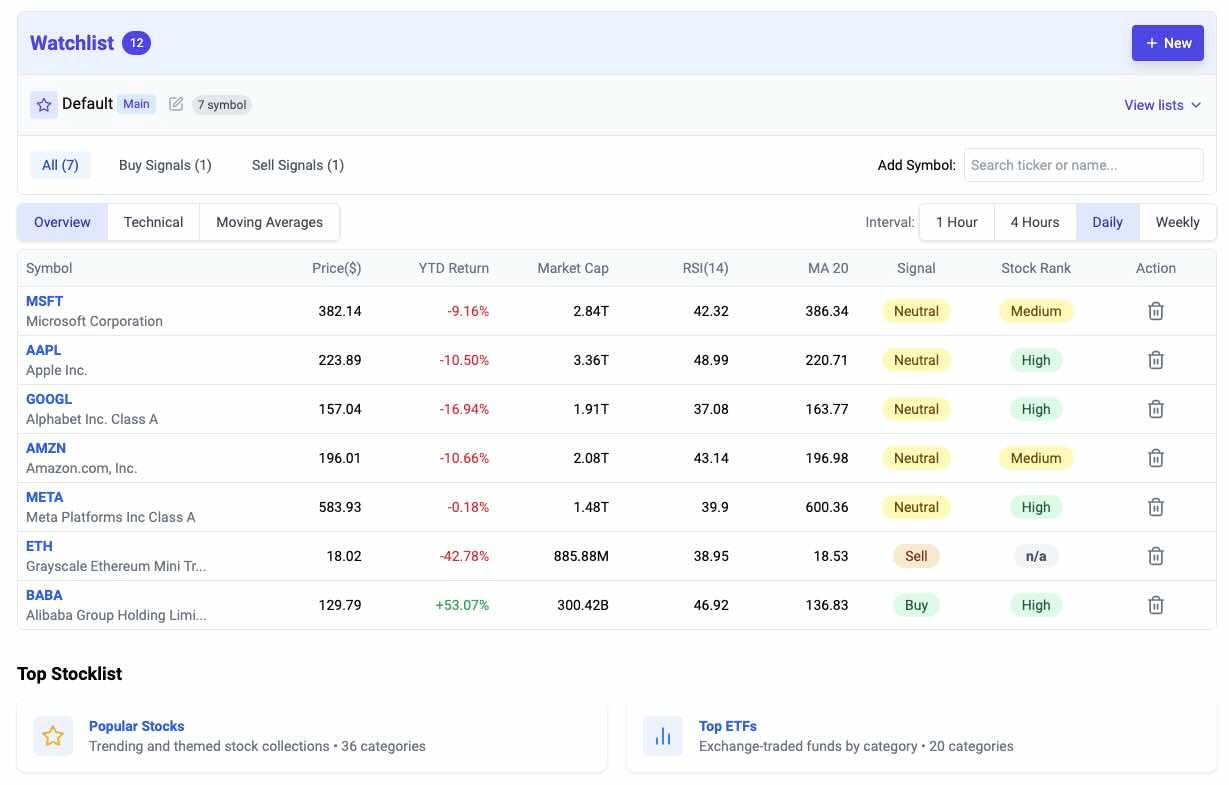
Task: Set interval to Weekly
Action: tap(1177, 222)
